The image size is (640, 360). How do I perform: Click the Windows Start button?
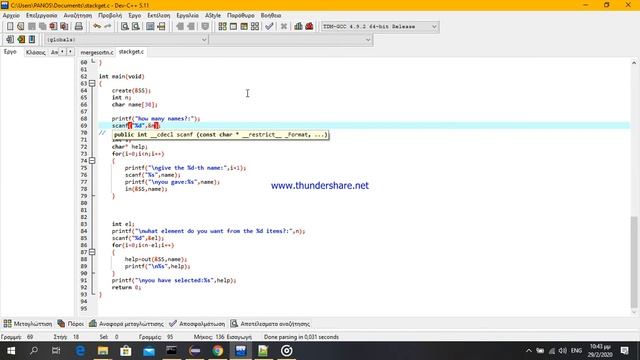click(11, 351)
